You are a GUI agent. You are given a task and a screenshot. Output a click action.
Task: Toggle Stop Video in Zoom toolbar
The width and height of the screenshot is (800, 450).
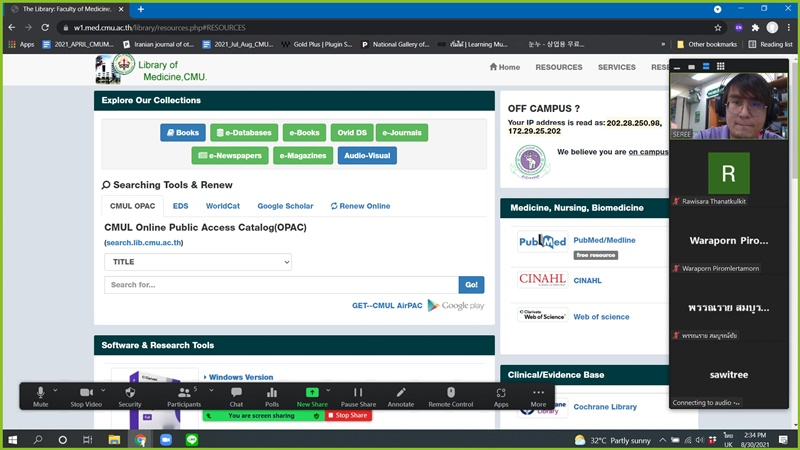coord(85,395)
